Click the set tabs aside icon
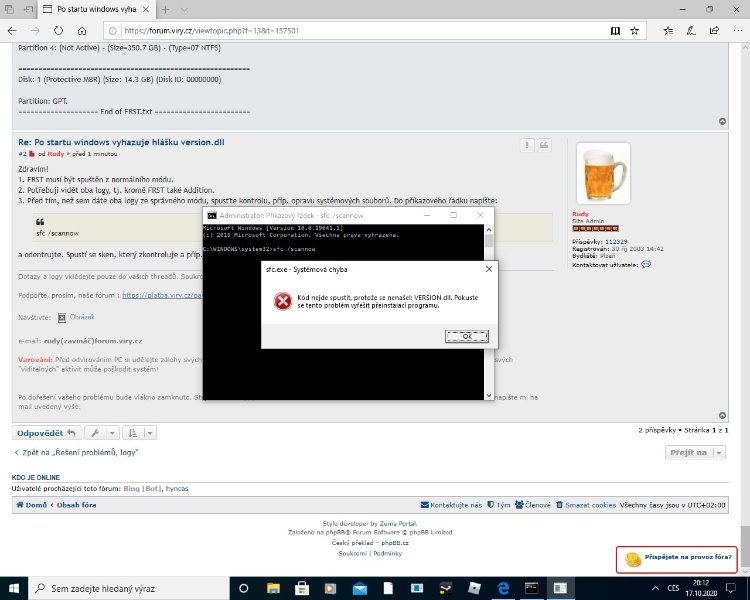The width and height of the screenshot is (750, 600). point(29,9)
